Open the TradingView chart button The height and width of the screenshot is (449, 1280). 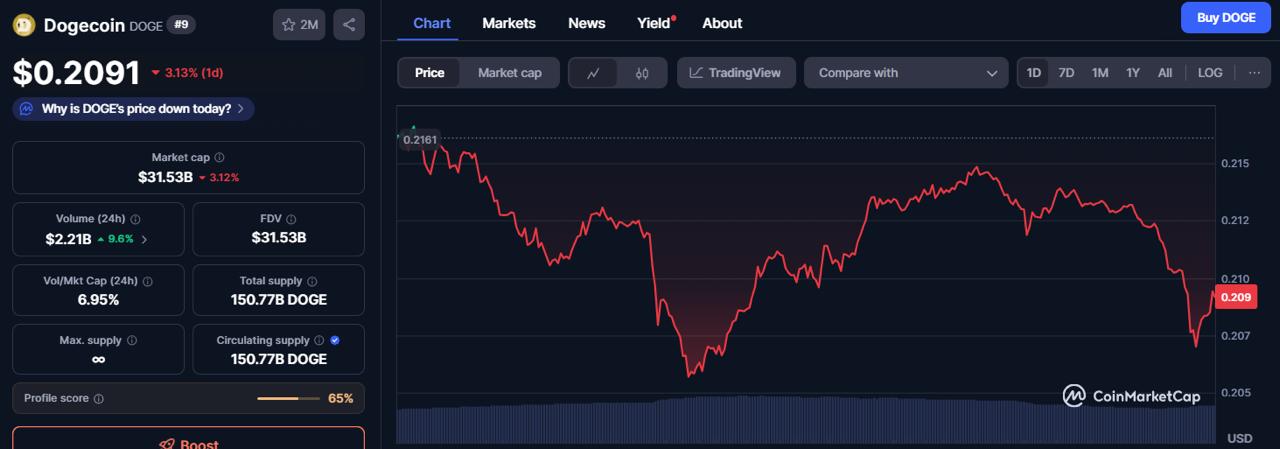point(736,73)
